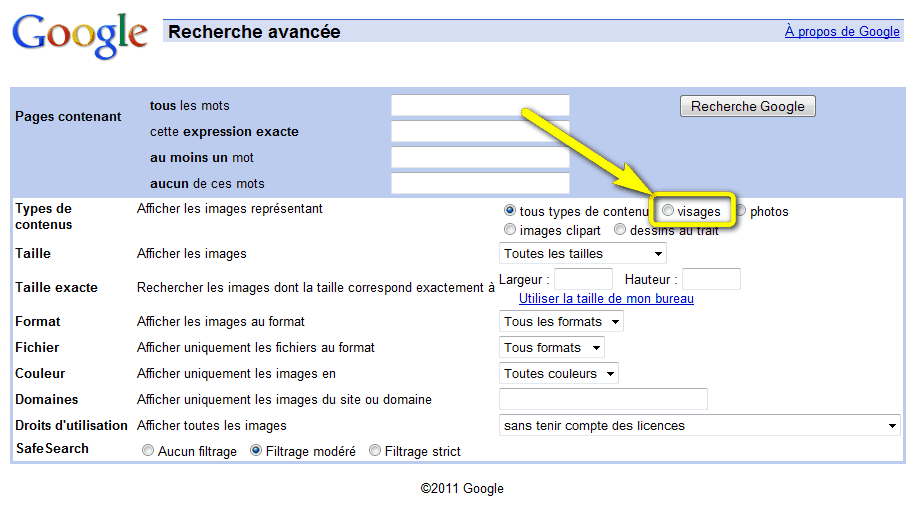Click the 'Format' row label
Screen dimensions: 918x507
tap(37, 321)
